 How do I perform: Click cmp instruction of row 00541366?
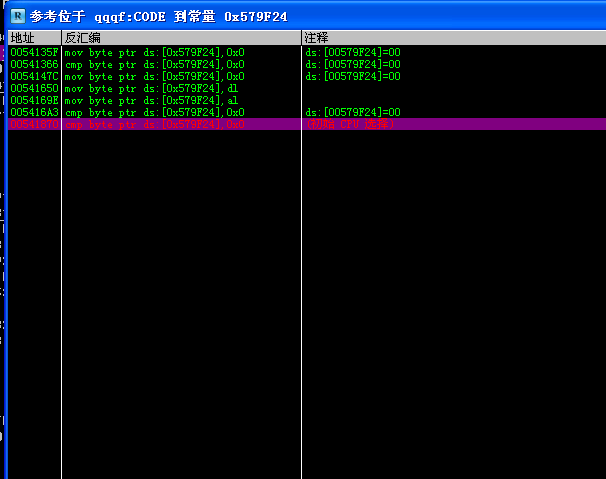point(154,64)
